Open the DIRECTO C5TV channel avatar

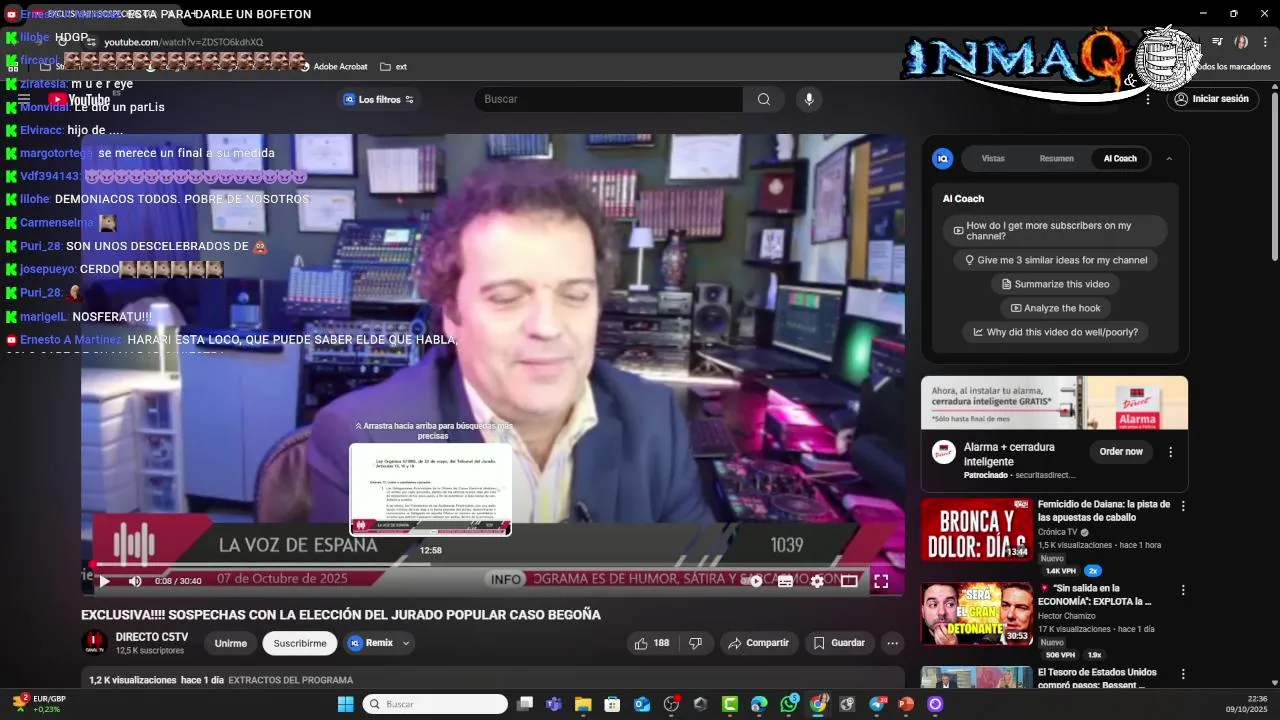click(94, 643)
